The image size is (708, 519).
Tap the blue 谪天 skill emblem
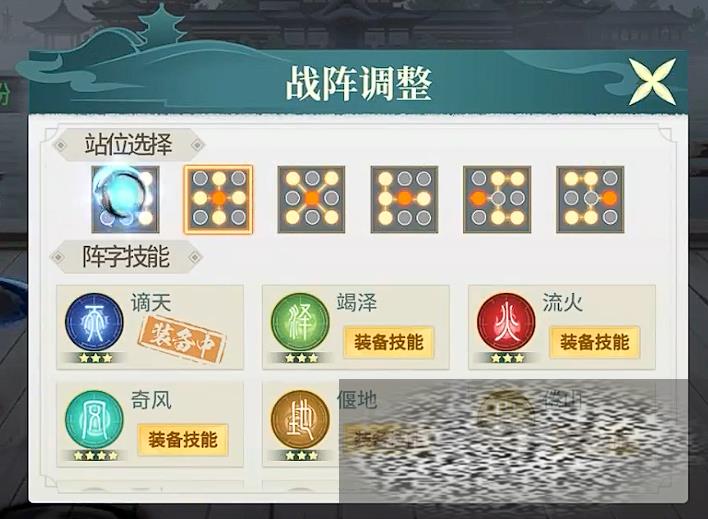pos(94,322)
